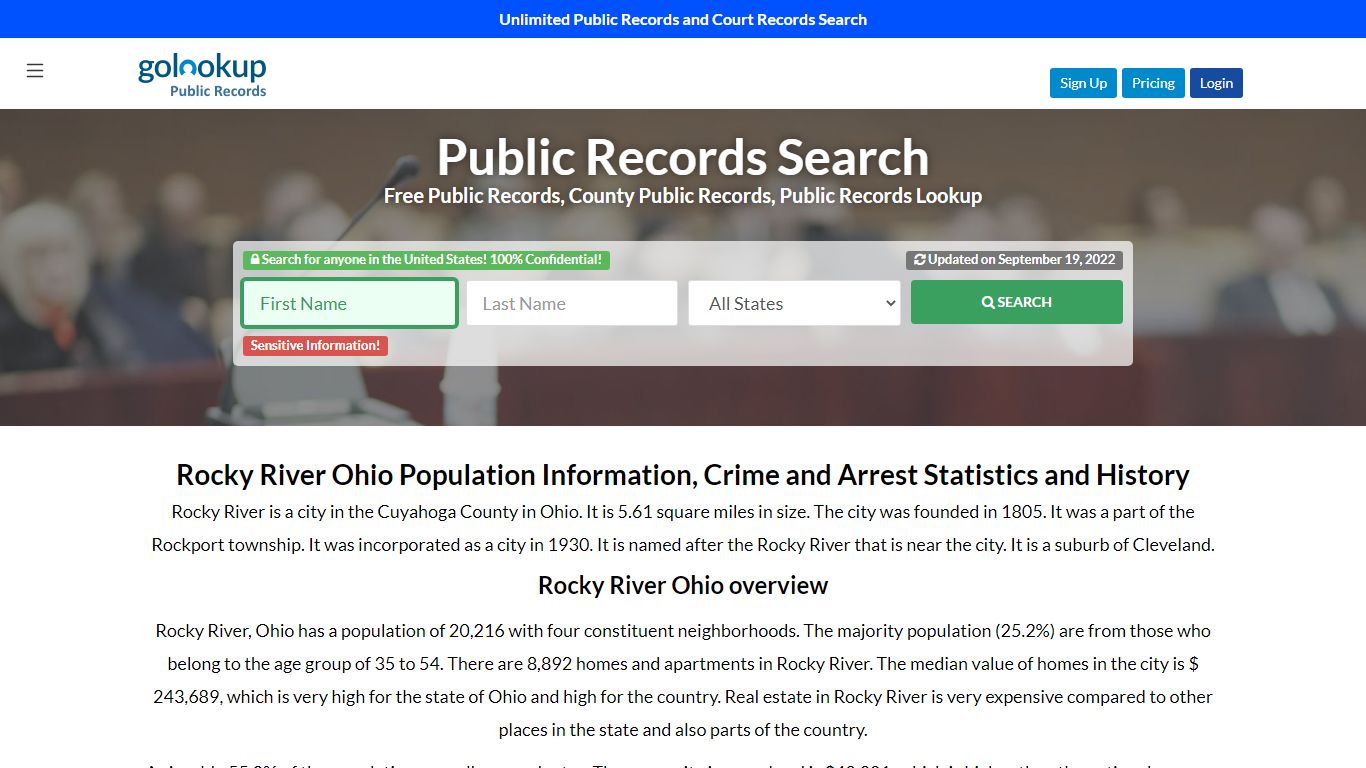The height and width of the screenshot is (768, 1366).
Task: Click the 100% Confidential green badge
Action: tap(426, 260)
